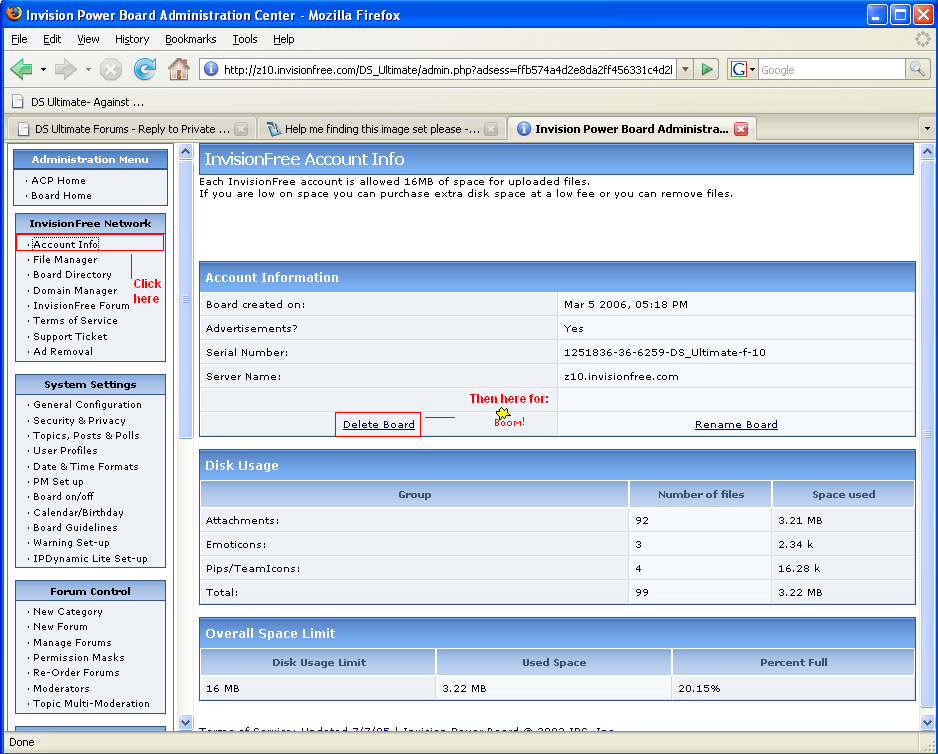938x754 pixels.
Task: Open Moderators link
Action: point(61,689)
